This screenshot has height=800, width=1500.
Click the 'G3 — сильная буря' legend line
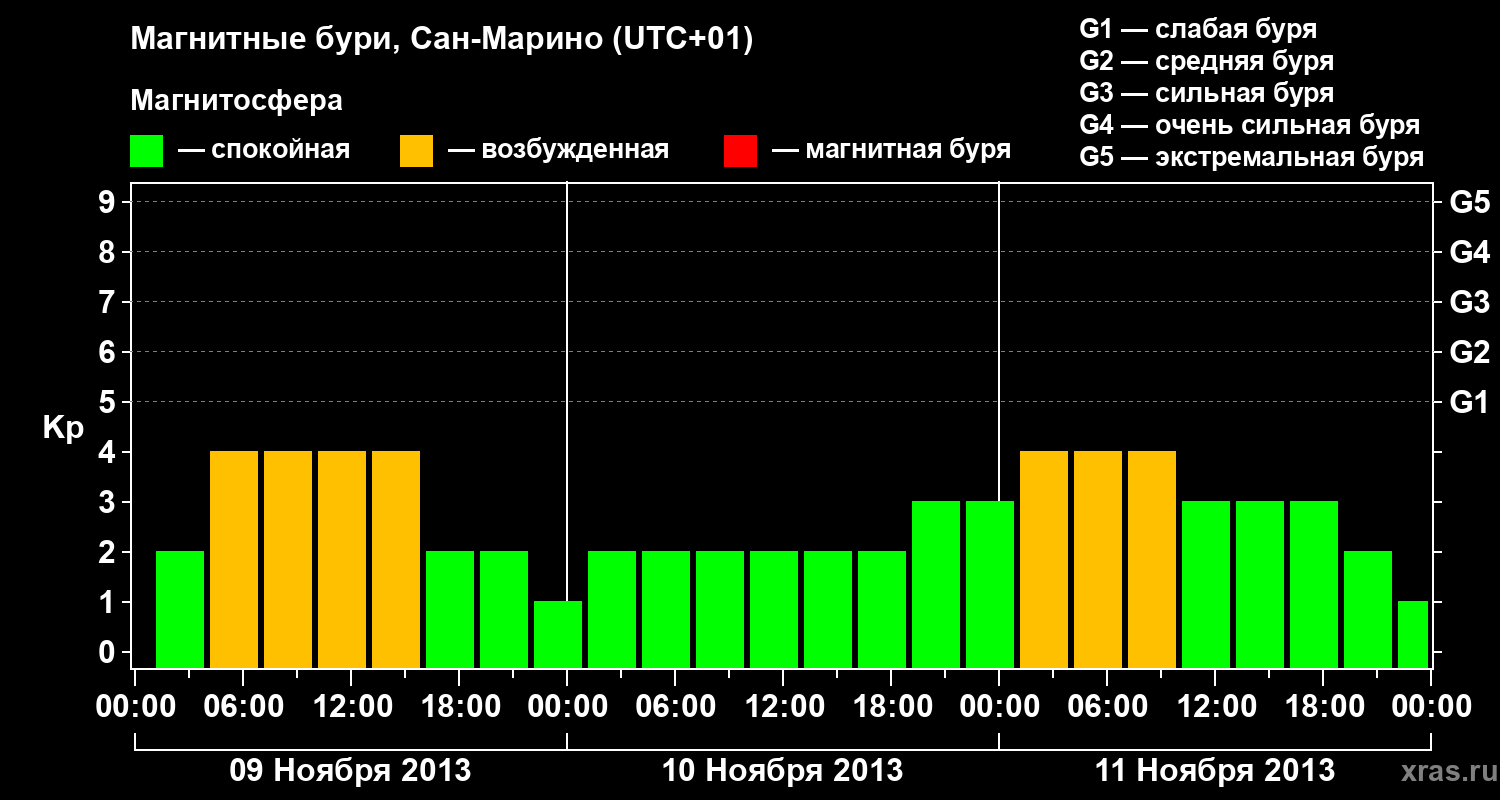(x=1206, y=93)
